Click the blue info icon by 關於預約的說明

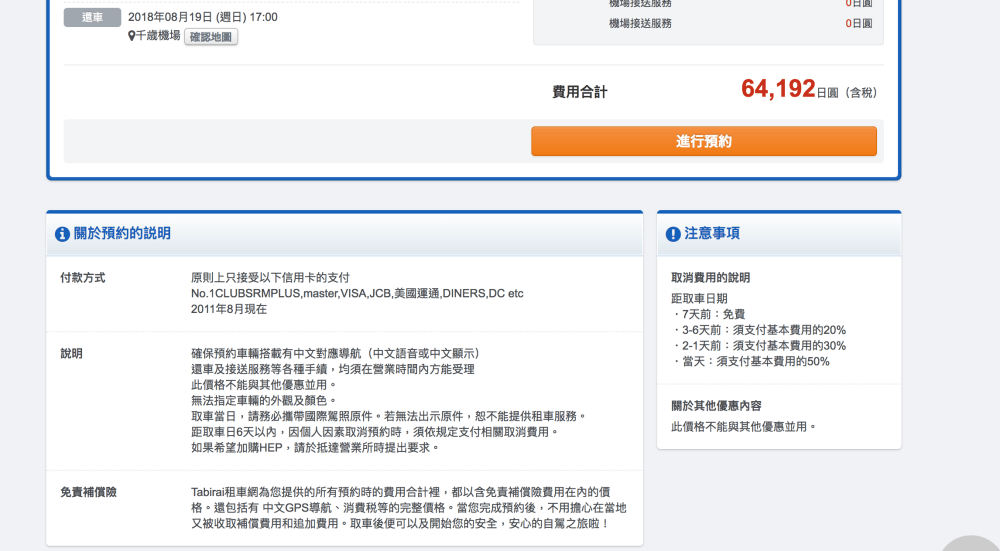pos(62,234)
